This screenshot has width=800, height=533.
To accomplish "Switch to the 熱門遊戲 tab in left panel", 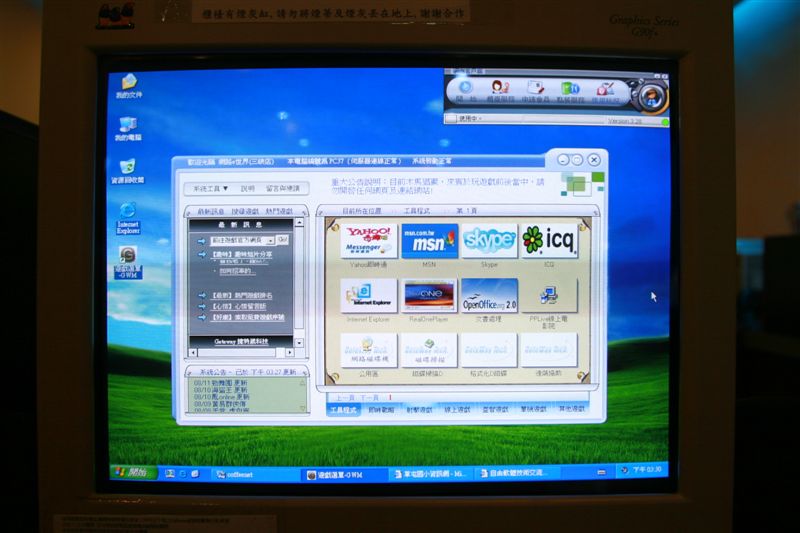I will pyautogui.click(x=279, y=211).
